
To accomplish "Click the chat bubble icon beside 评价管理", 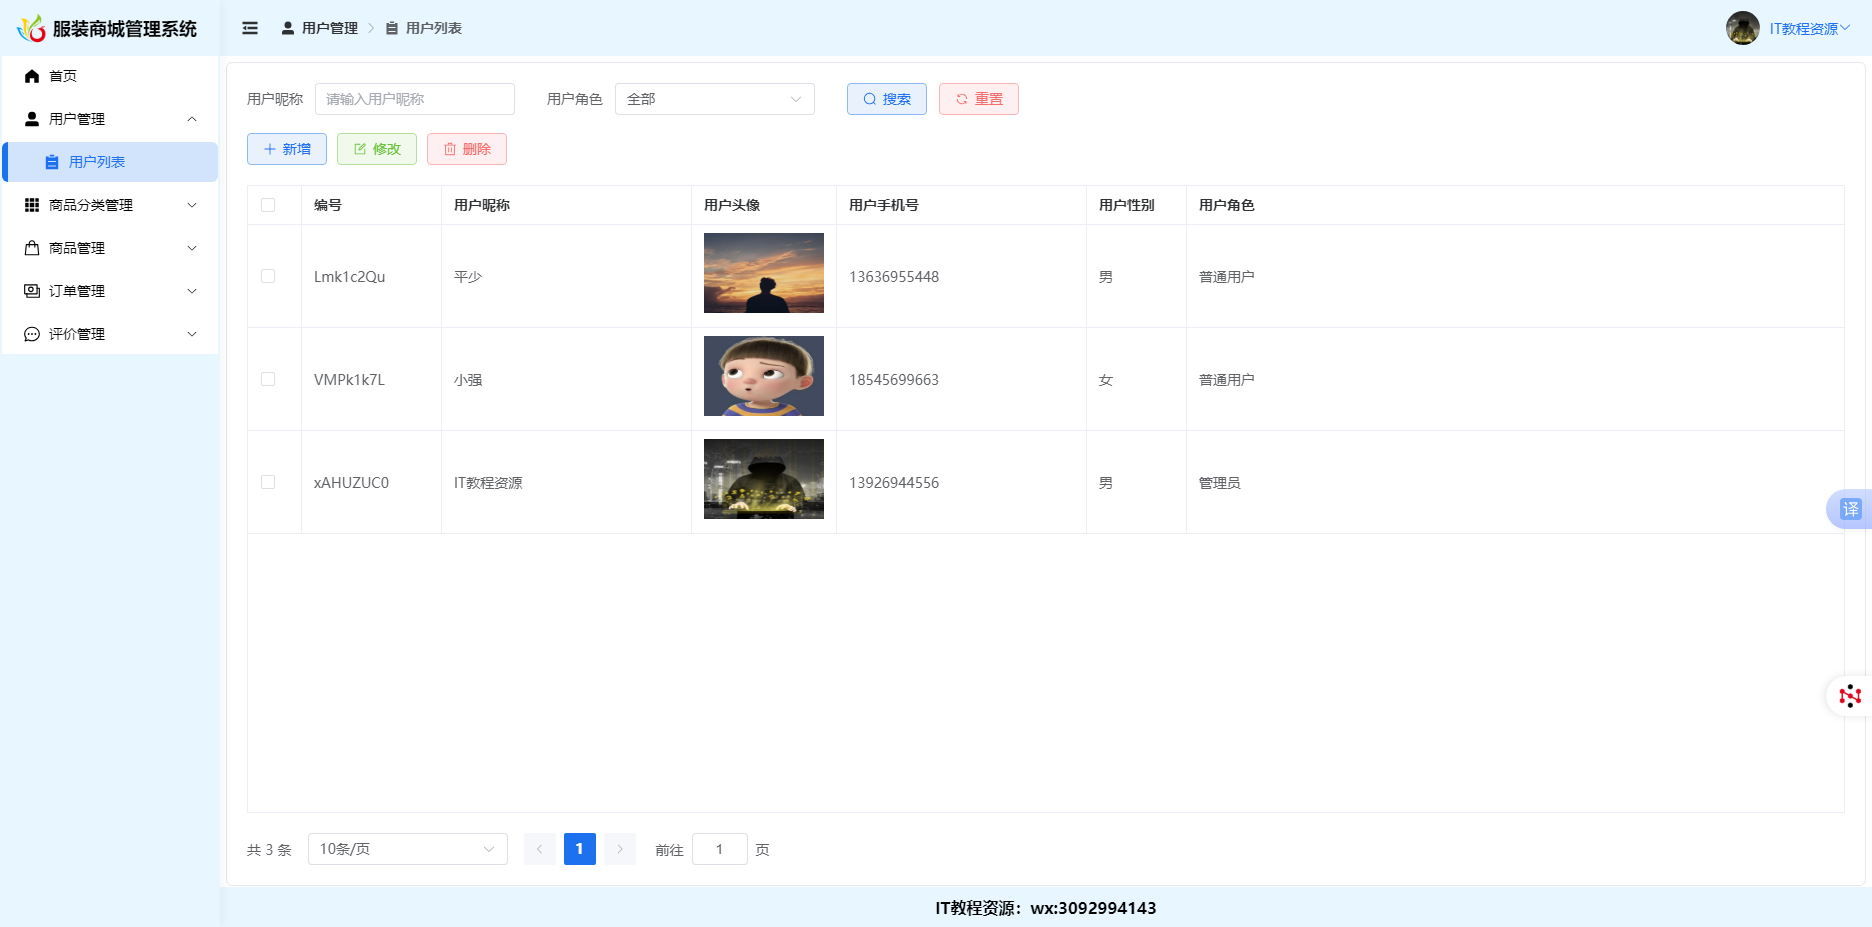I will point(32,334).
